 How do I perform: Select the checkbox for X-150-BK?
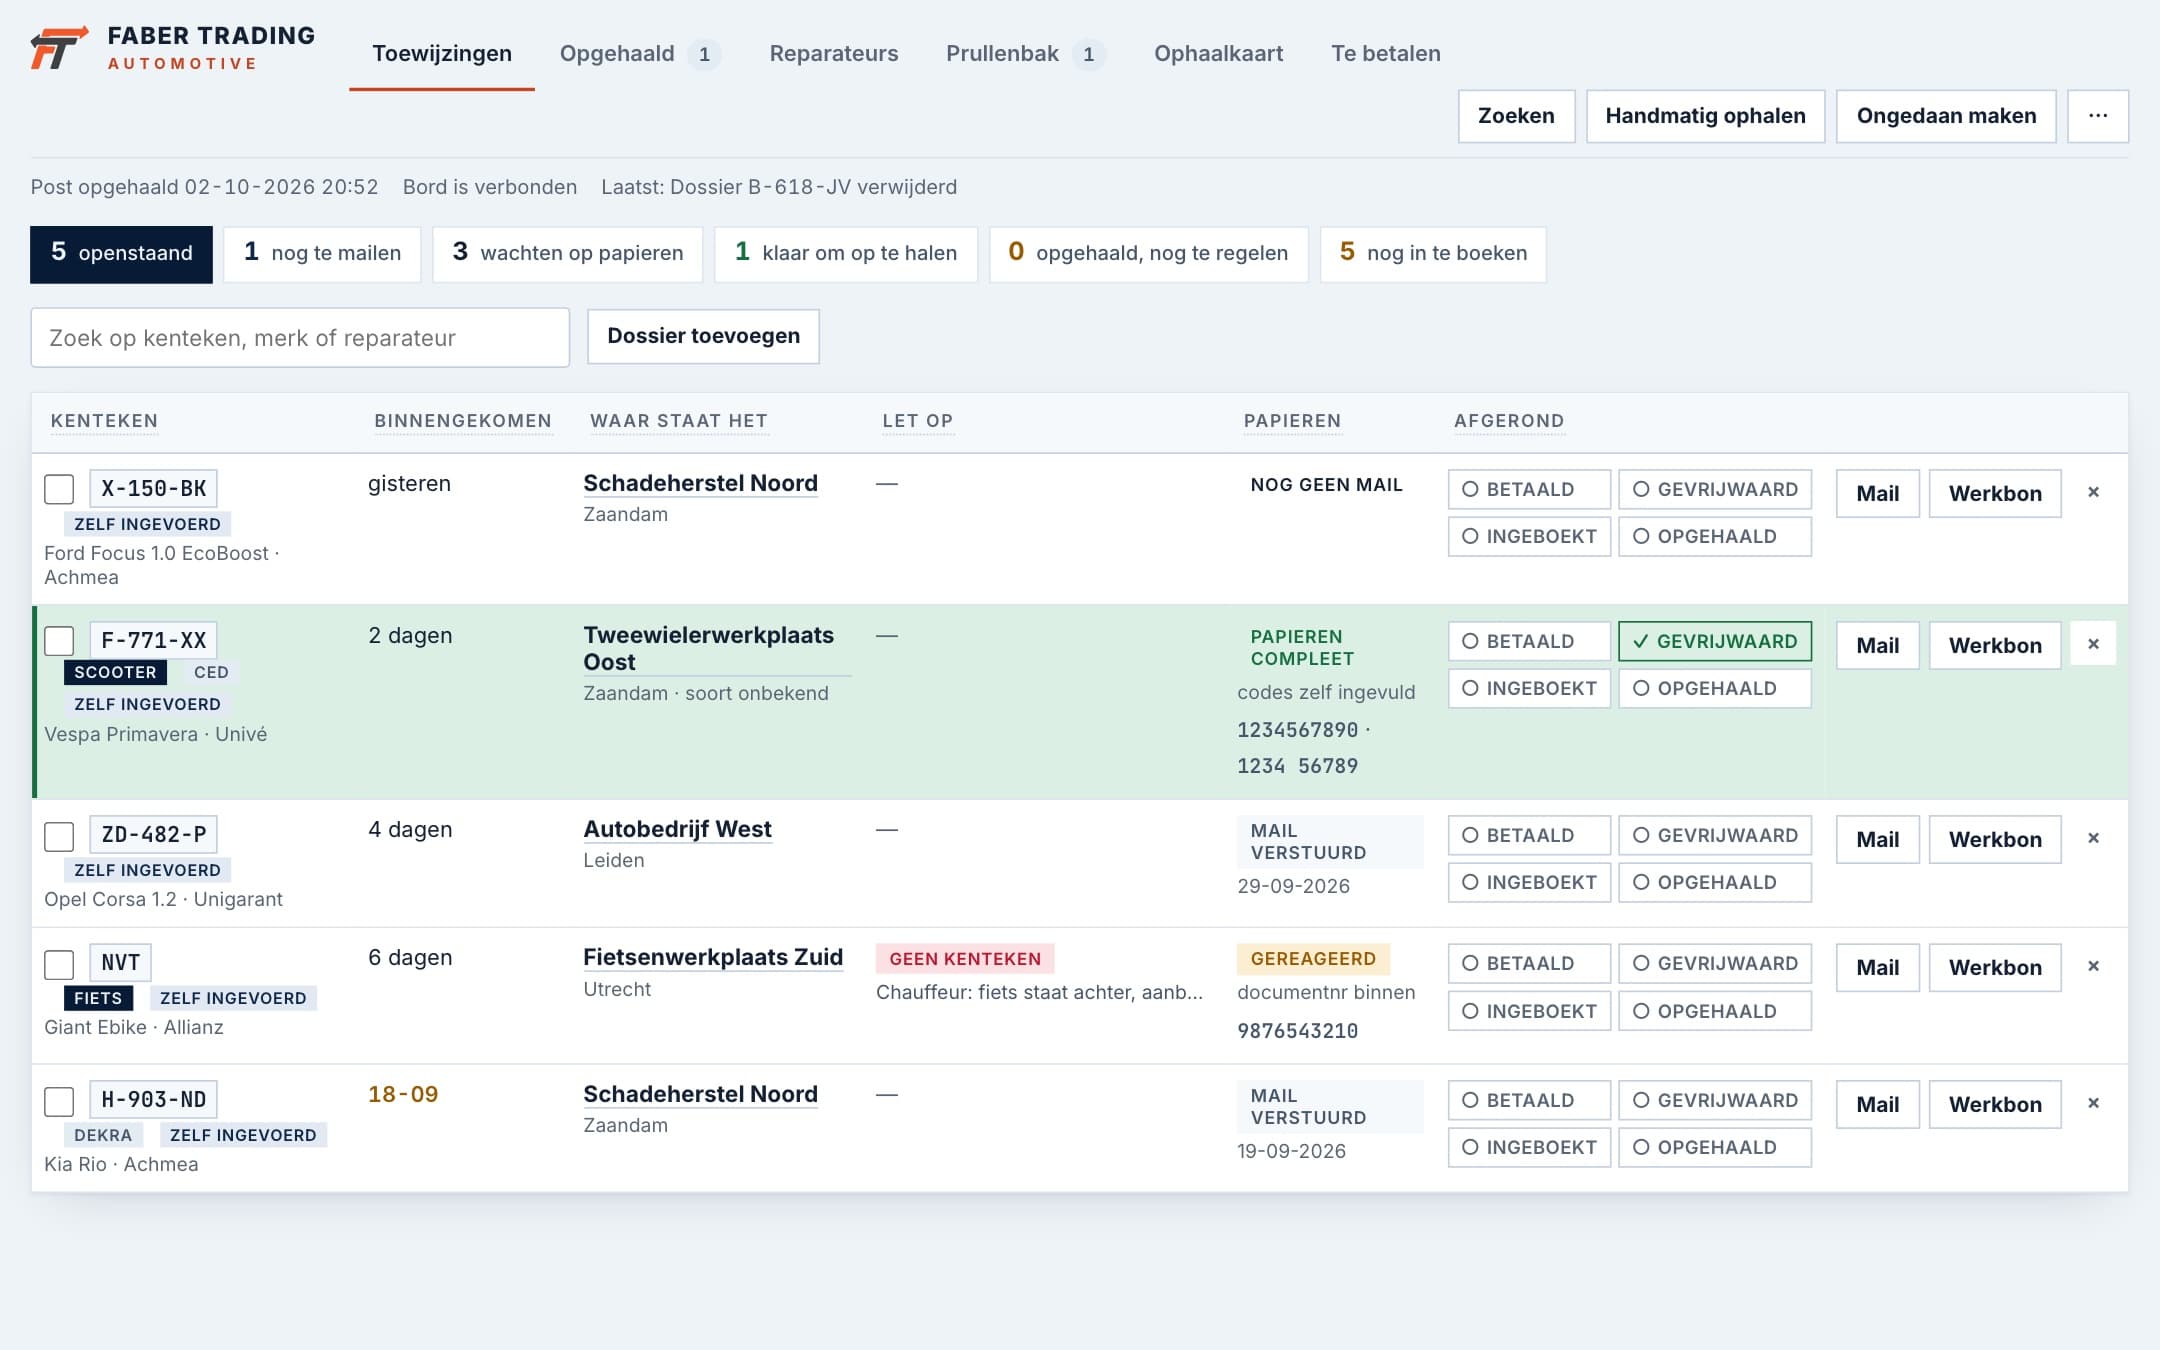click(x=59, y=489)
